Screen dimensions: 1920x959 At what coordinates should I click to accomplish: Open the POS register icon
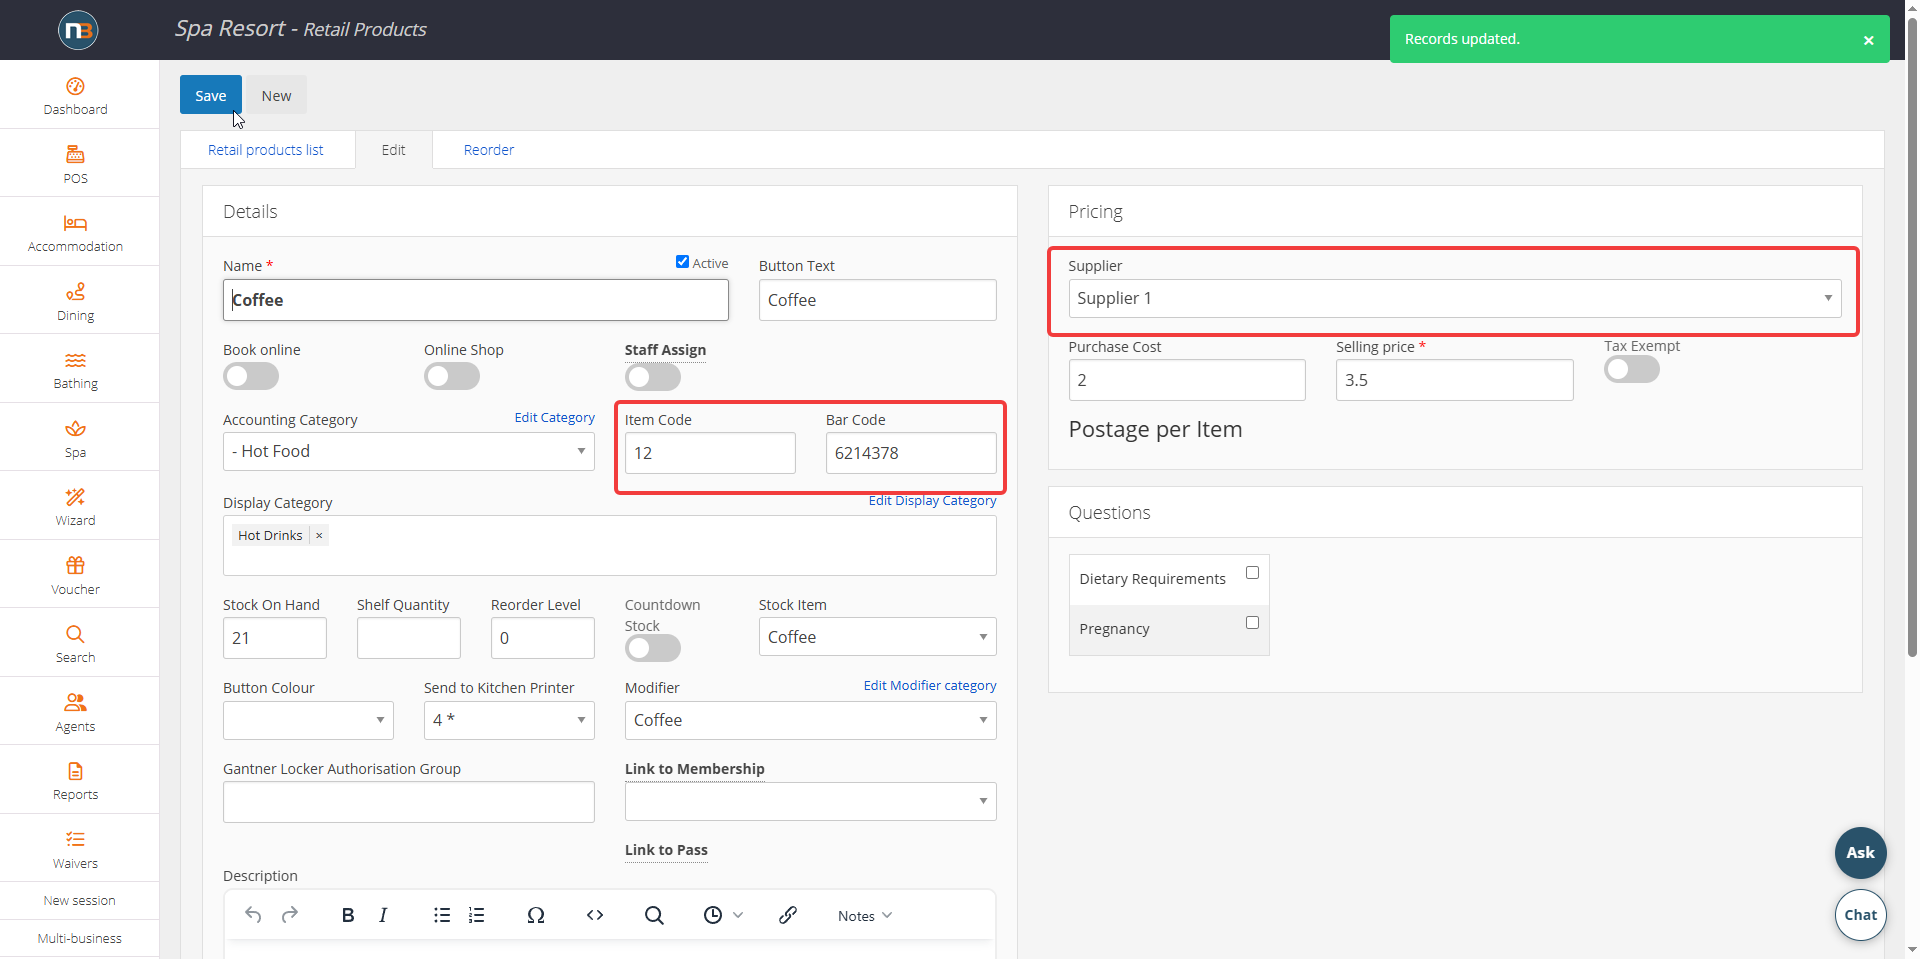[75, 154]
